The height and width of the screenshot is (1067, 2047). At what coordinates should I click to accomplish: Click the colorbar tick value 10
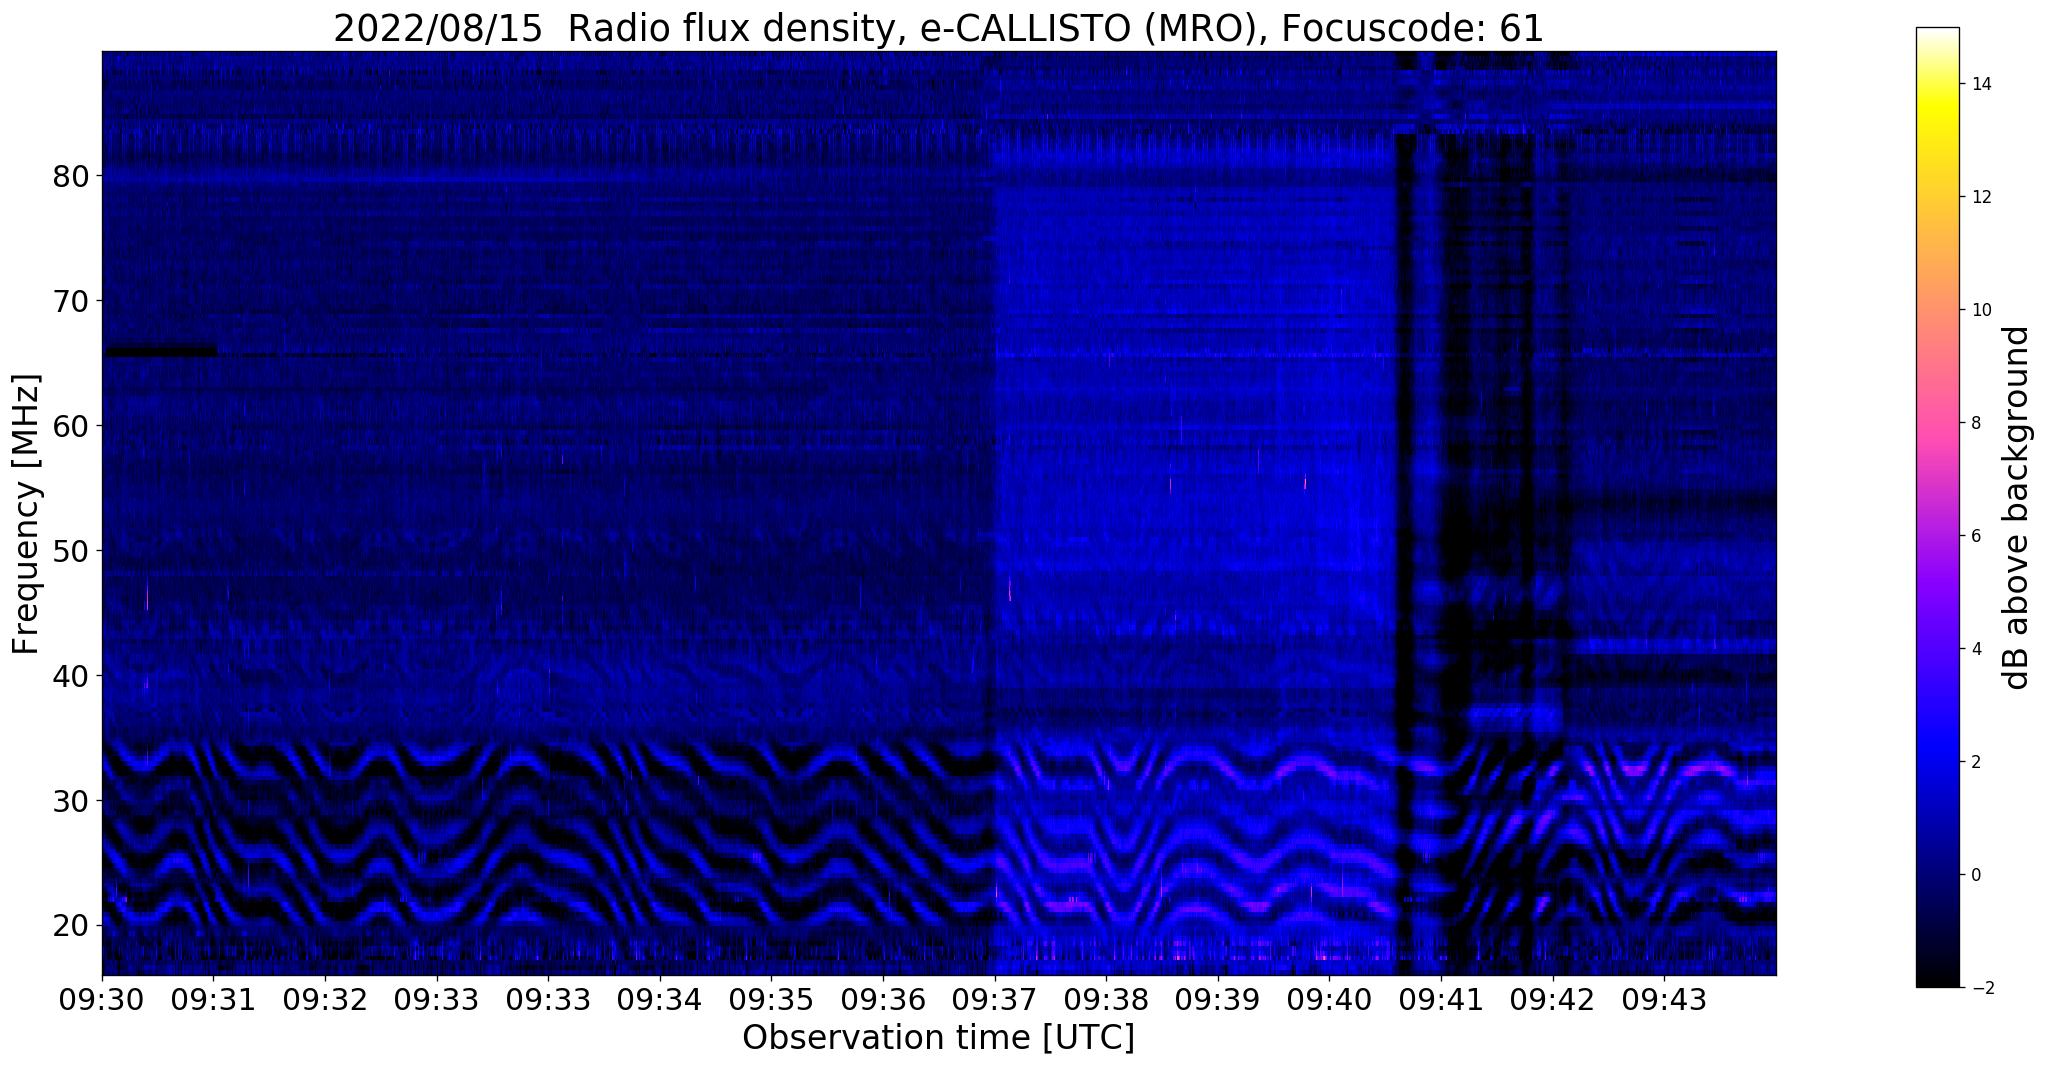[1980, 310]
